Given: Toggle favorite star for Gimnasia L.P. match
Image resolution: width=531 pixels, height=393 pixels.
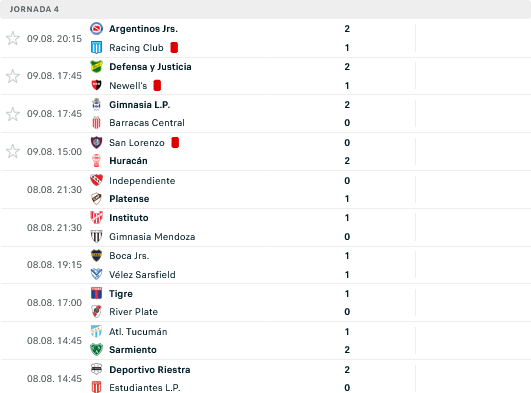Looking at the screenshot, I should (x=13, y=114).
